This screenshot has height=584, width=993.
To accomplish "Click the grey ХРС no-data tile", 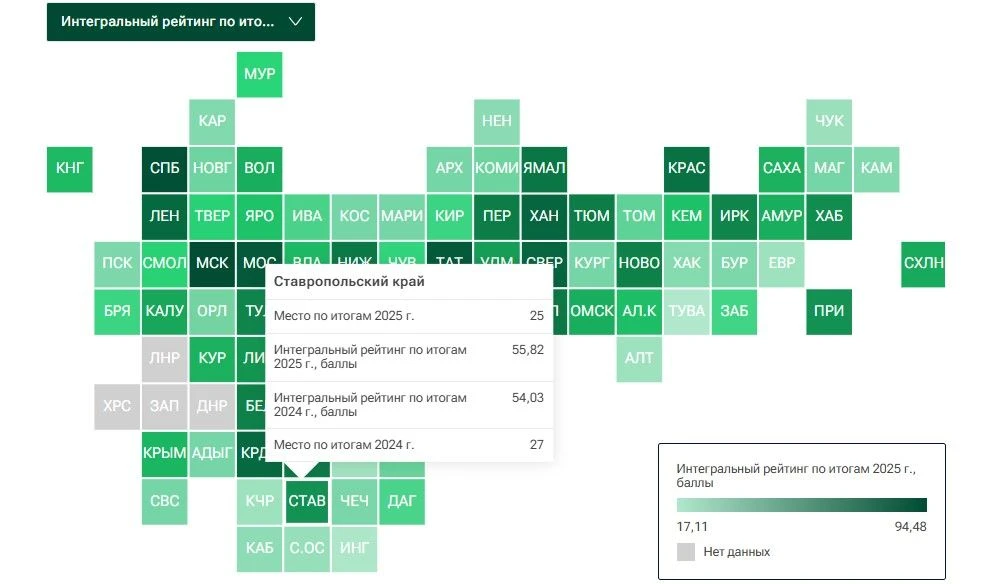I will coord(117,406).
